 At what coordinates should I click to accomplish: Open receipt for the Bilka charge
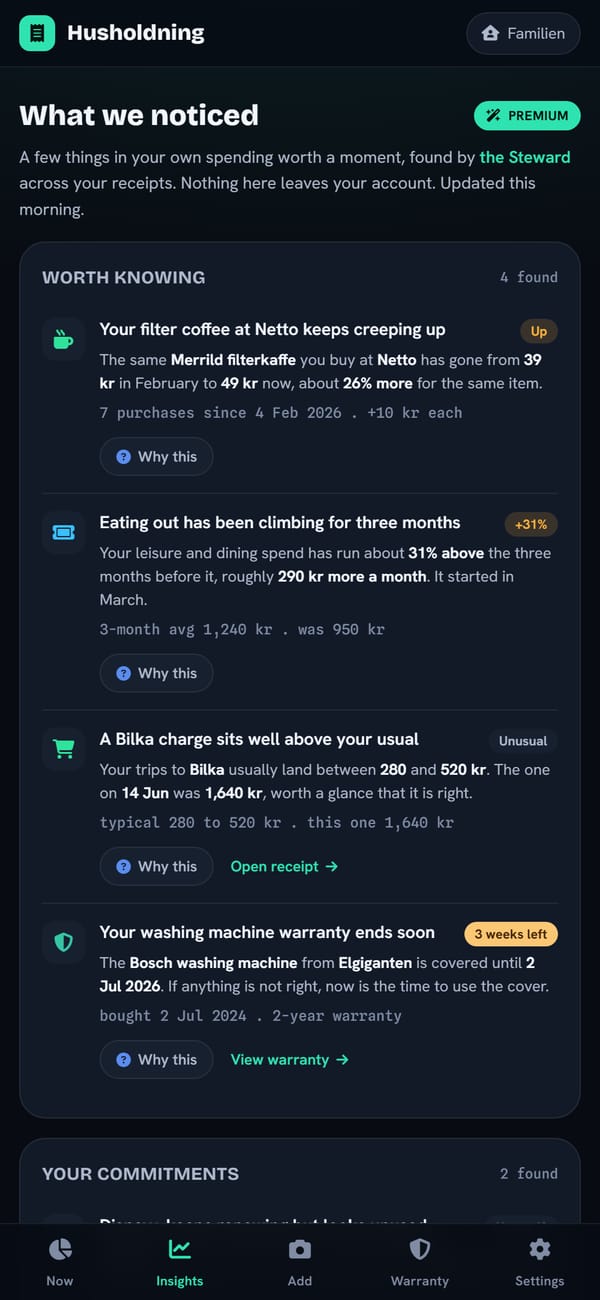[x=285, y=866]
